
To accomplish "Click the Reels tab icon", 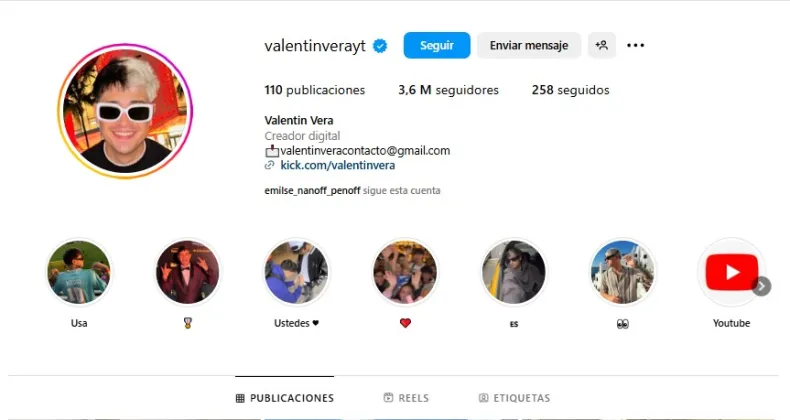I will point(388,398).
